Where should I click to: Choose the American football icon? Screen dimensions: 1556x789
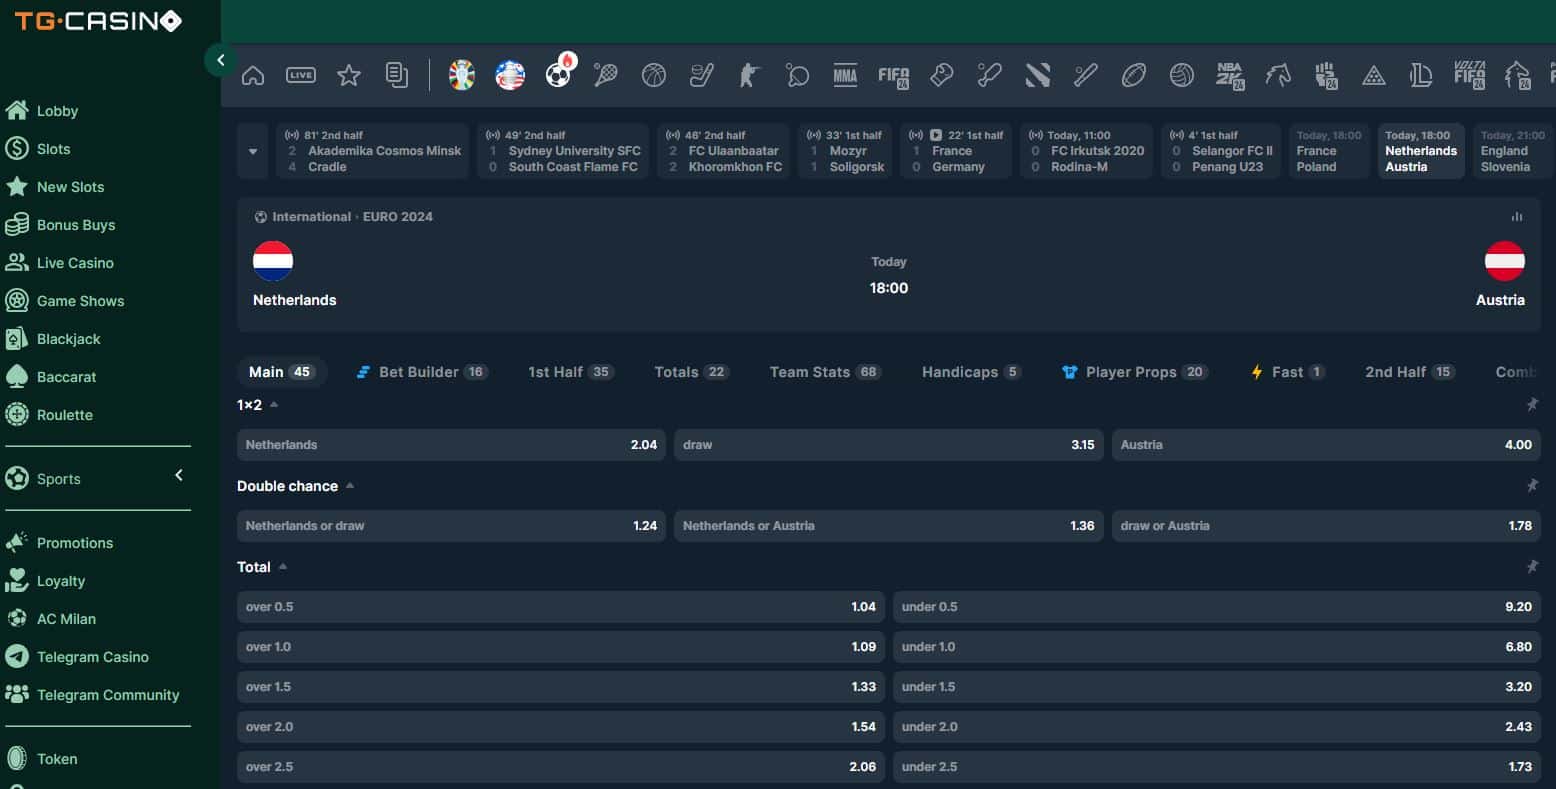pos(1134,75)
